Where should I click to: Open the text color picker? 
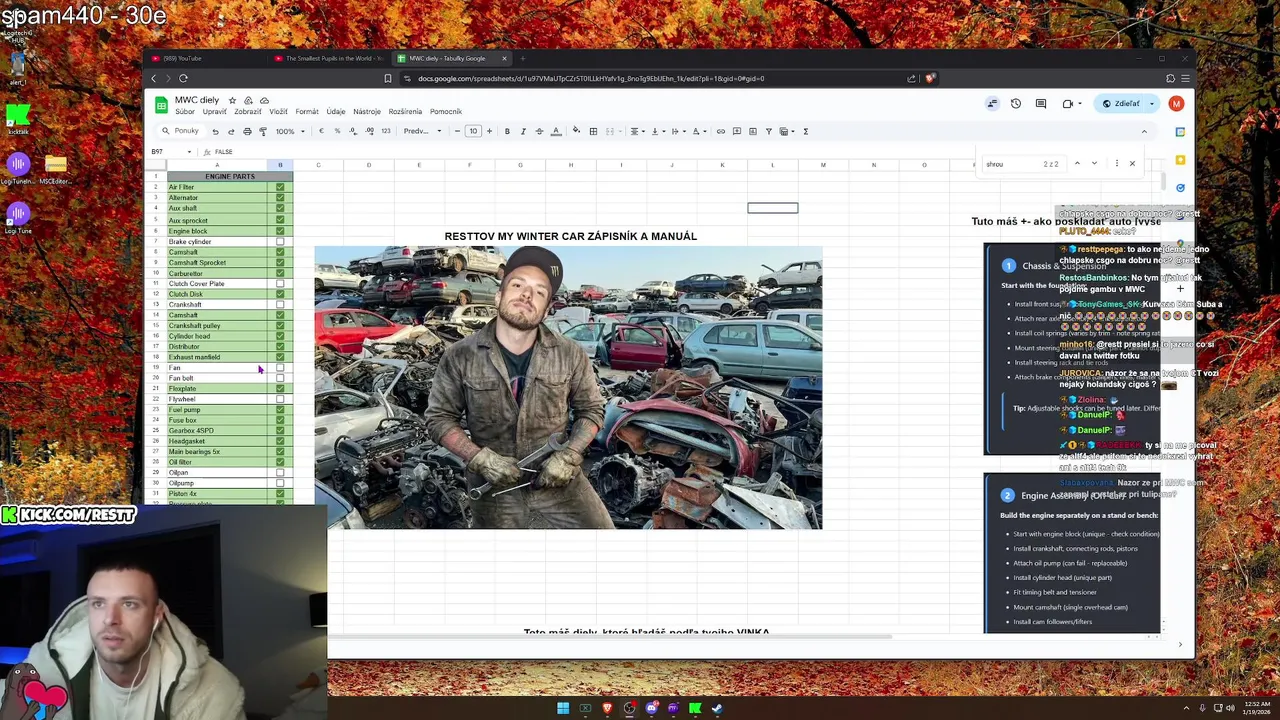(556, 131)
